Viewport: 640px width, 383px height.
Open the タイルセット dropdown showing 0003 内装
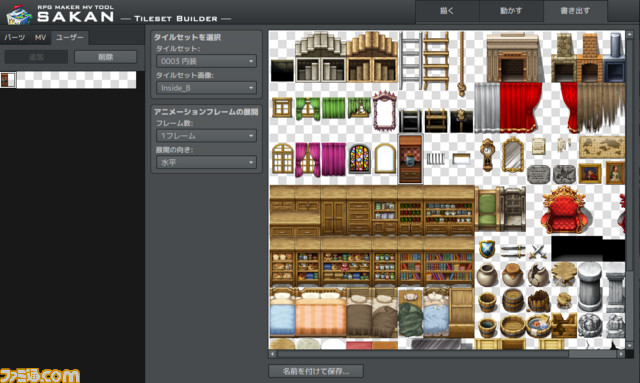[206, 61]
